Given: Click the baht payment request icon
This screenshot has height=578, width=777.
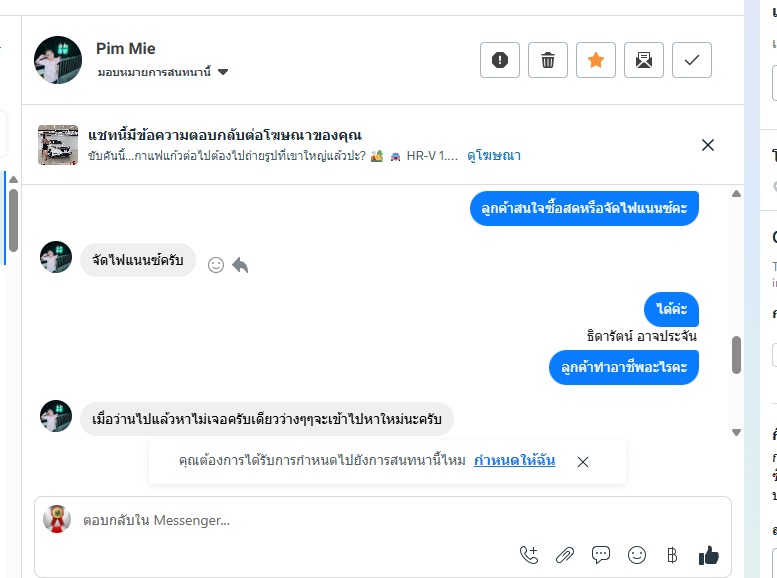Looking at the screenshot, I should point(672,555).
